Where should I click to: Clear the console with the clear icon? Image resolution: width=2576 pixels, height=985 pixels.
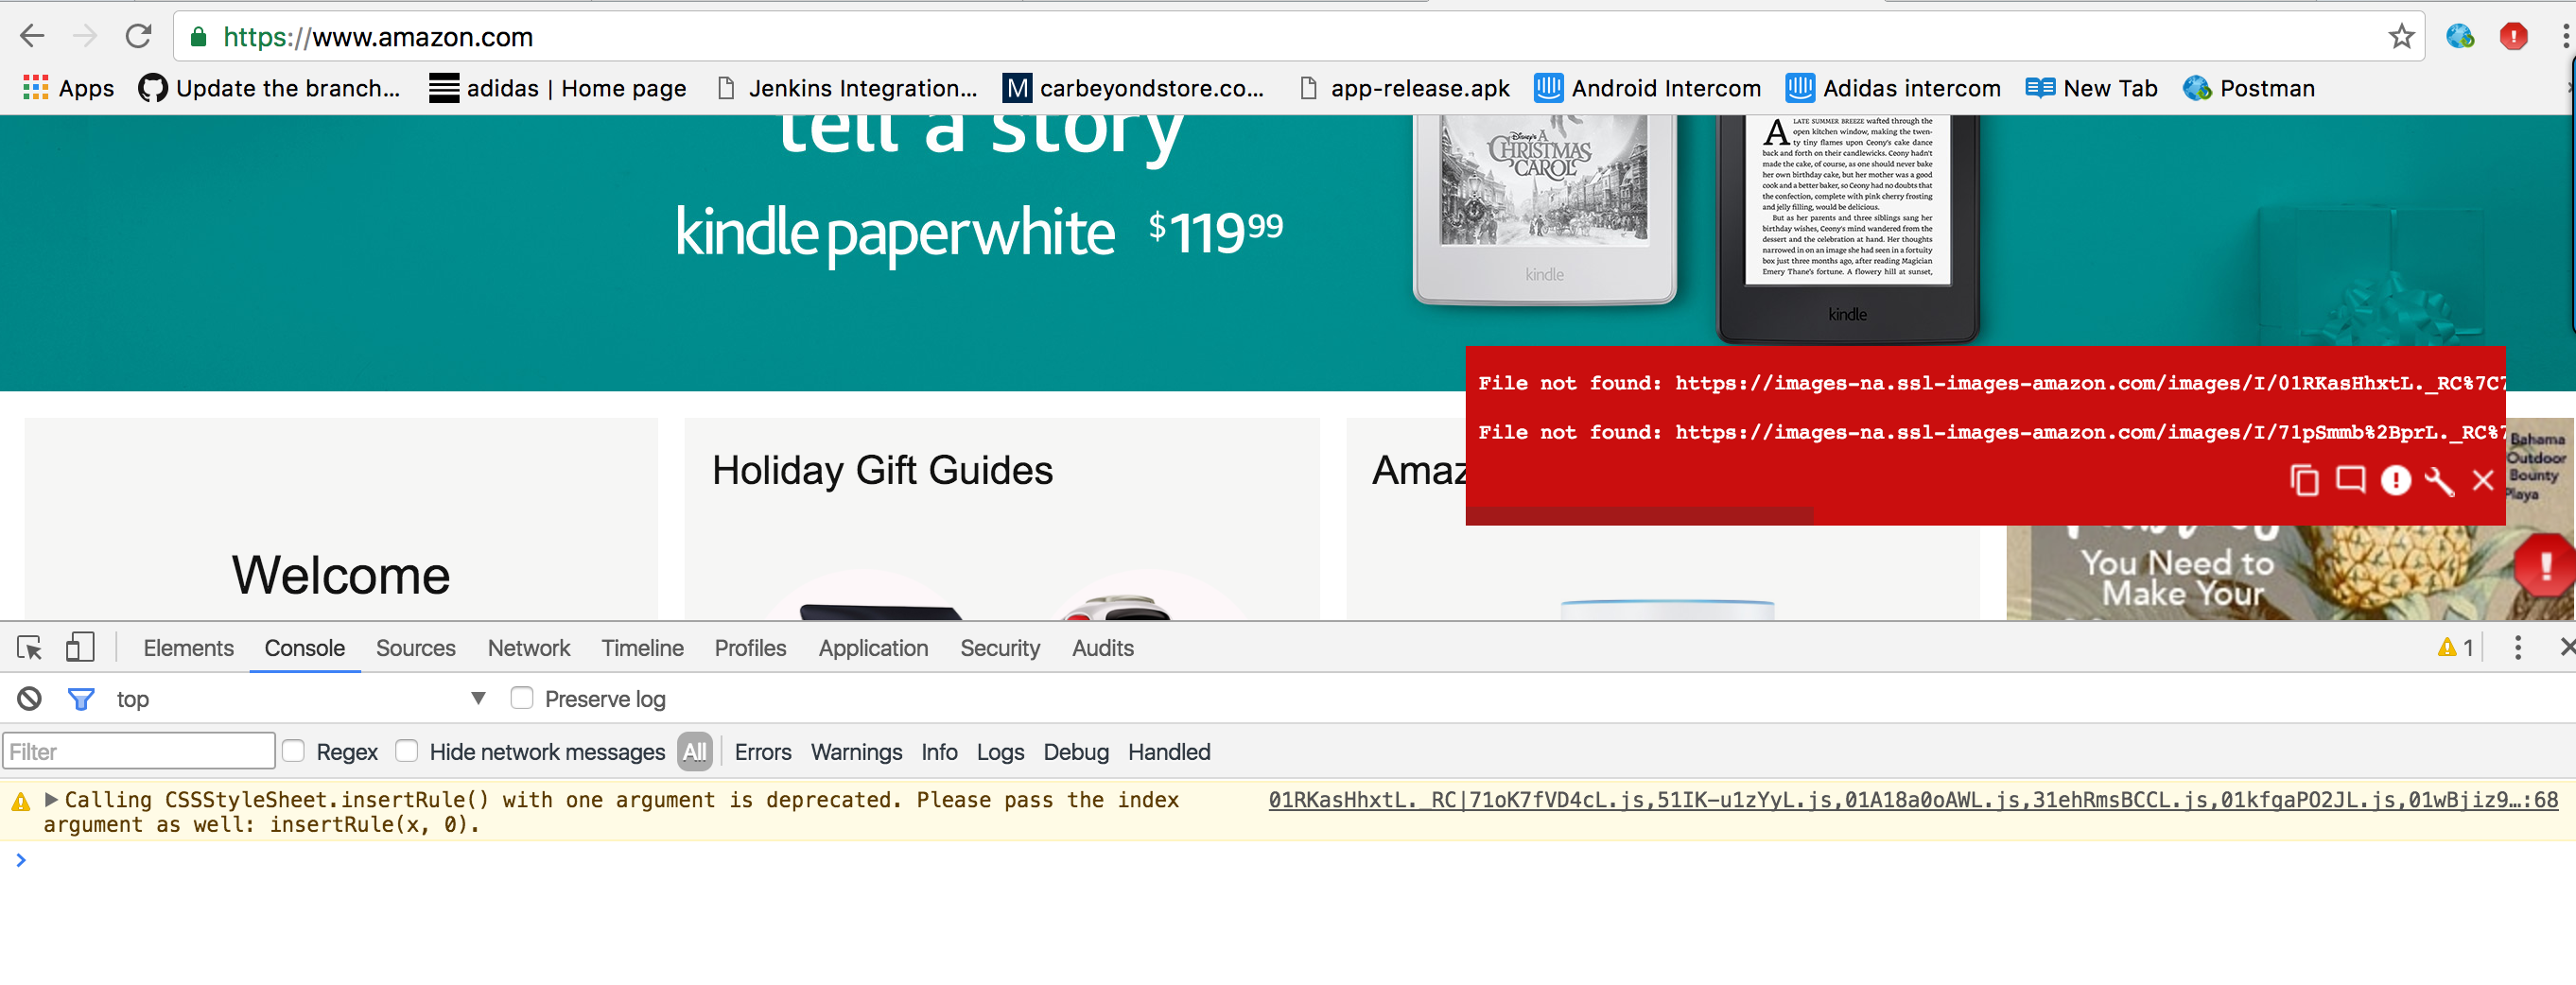coord(30,698)
